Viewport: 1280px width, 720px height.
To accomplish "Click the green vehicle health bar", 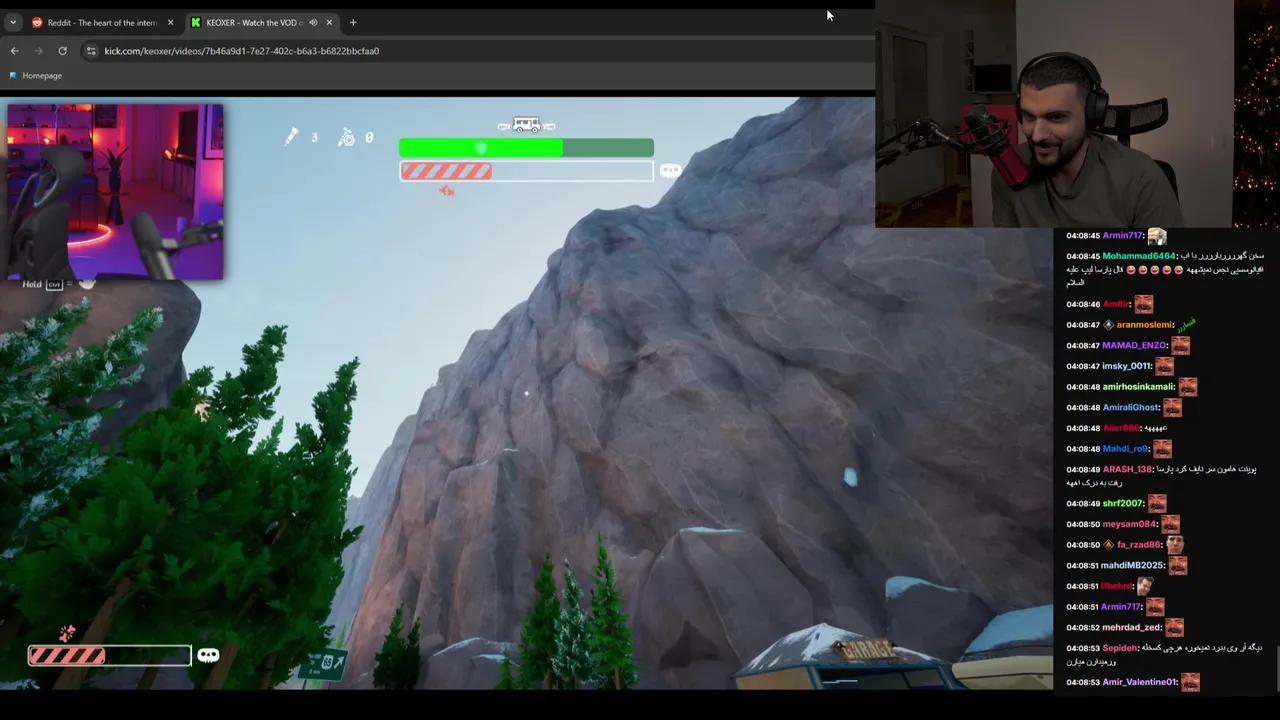I will 526,148.
